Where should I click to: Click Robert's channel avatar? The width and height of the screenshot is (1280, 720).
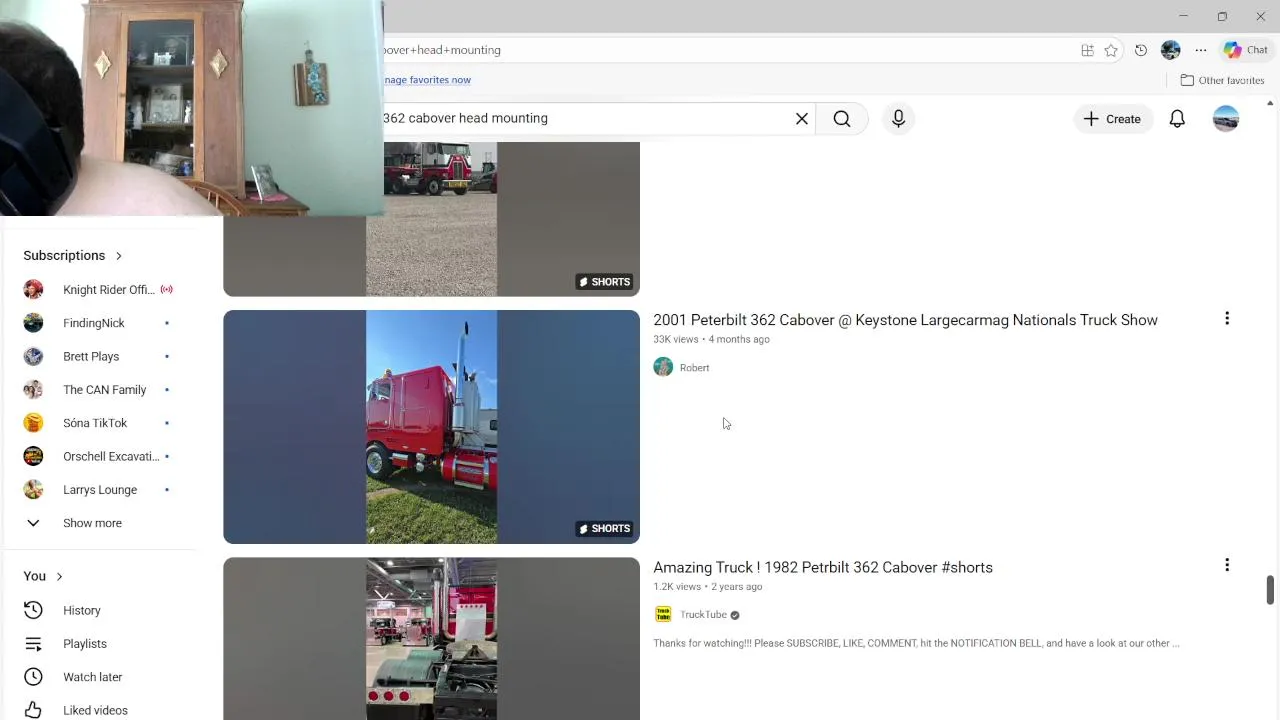[x=663, y=367]
